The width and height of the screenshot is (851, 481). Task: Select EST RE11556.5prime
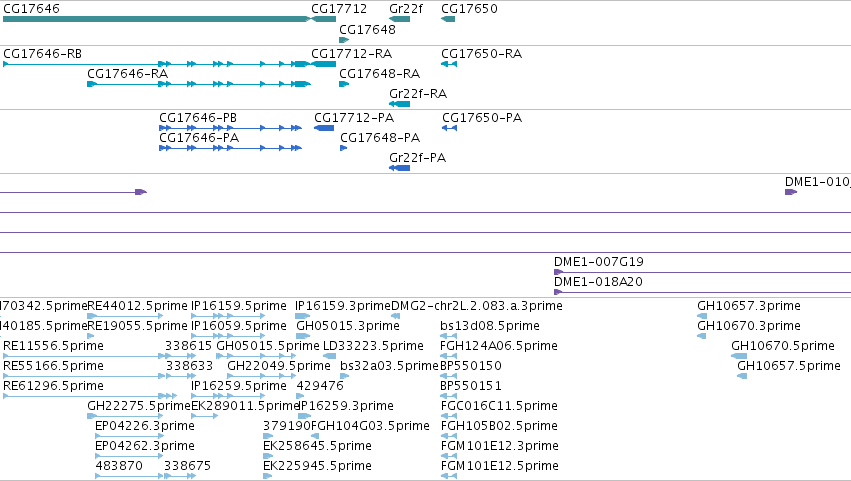[53, 346]
